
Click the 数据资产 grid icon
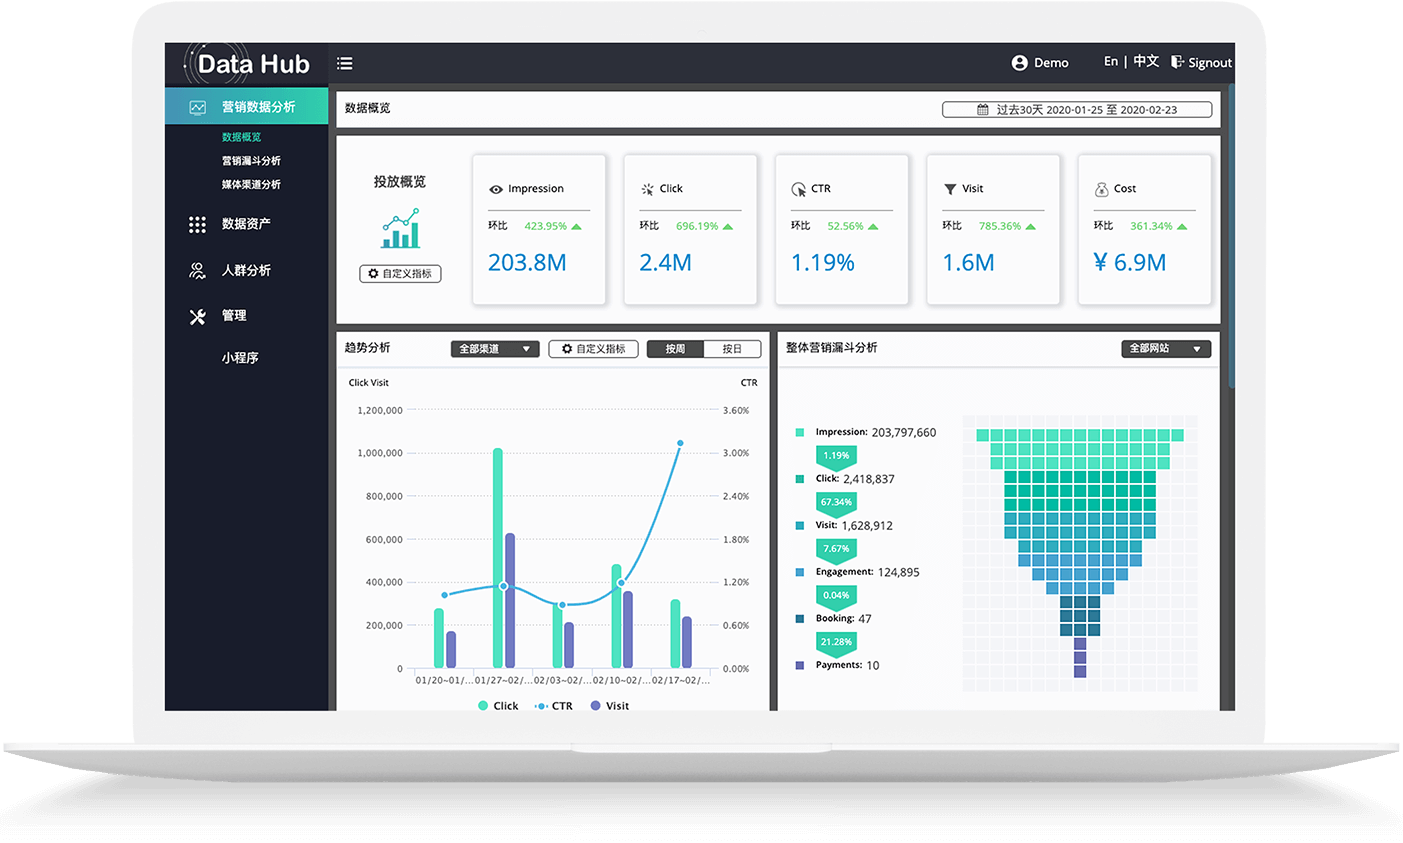[x=197, y=224]
